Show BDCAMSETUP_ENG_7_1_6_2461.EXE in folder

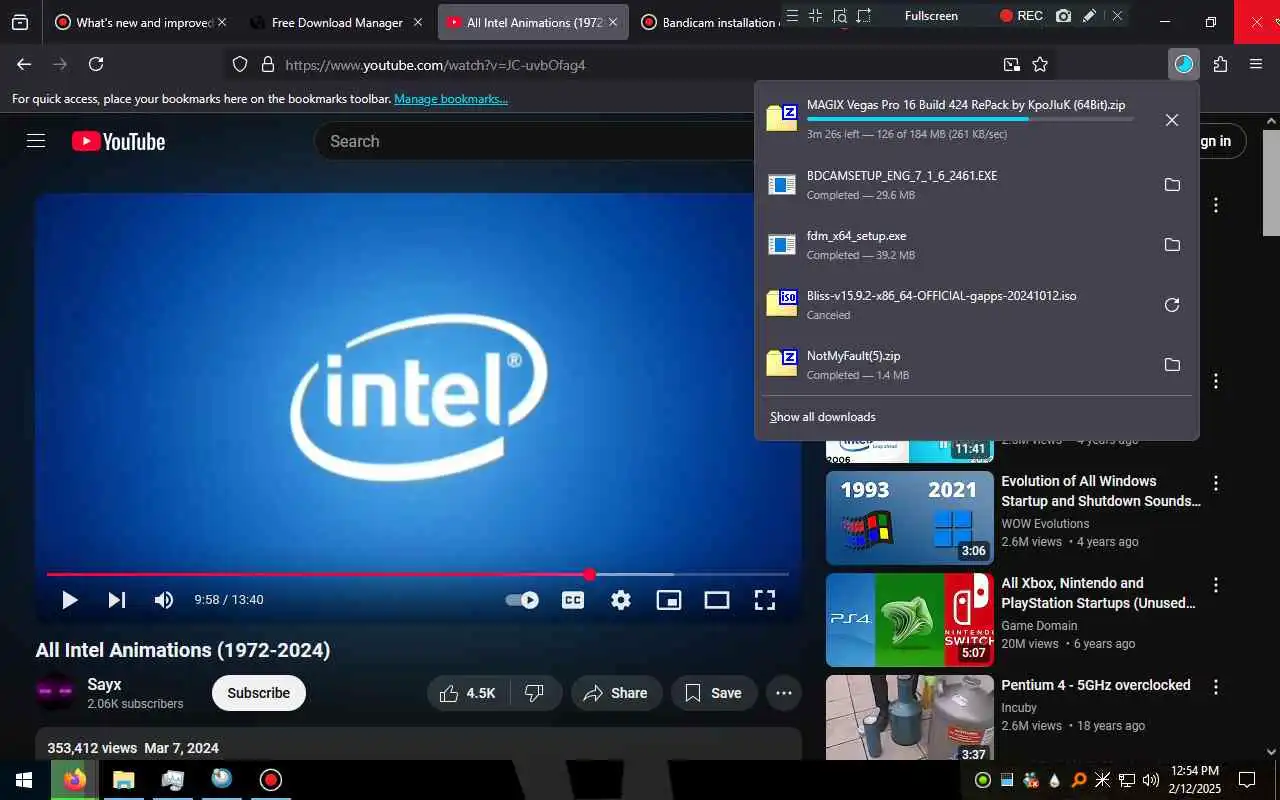click(x=1172, y=185)
